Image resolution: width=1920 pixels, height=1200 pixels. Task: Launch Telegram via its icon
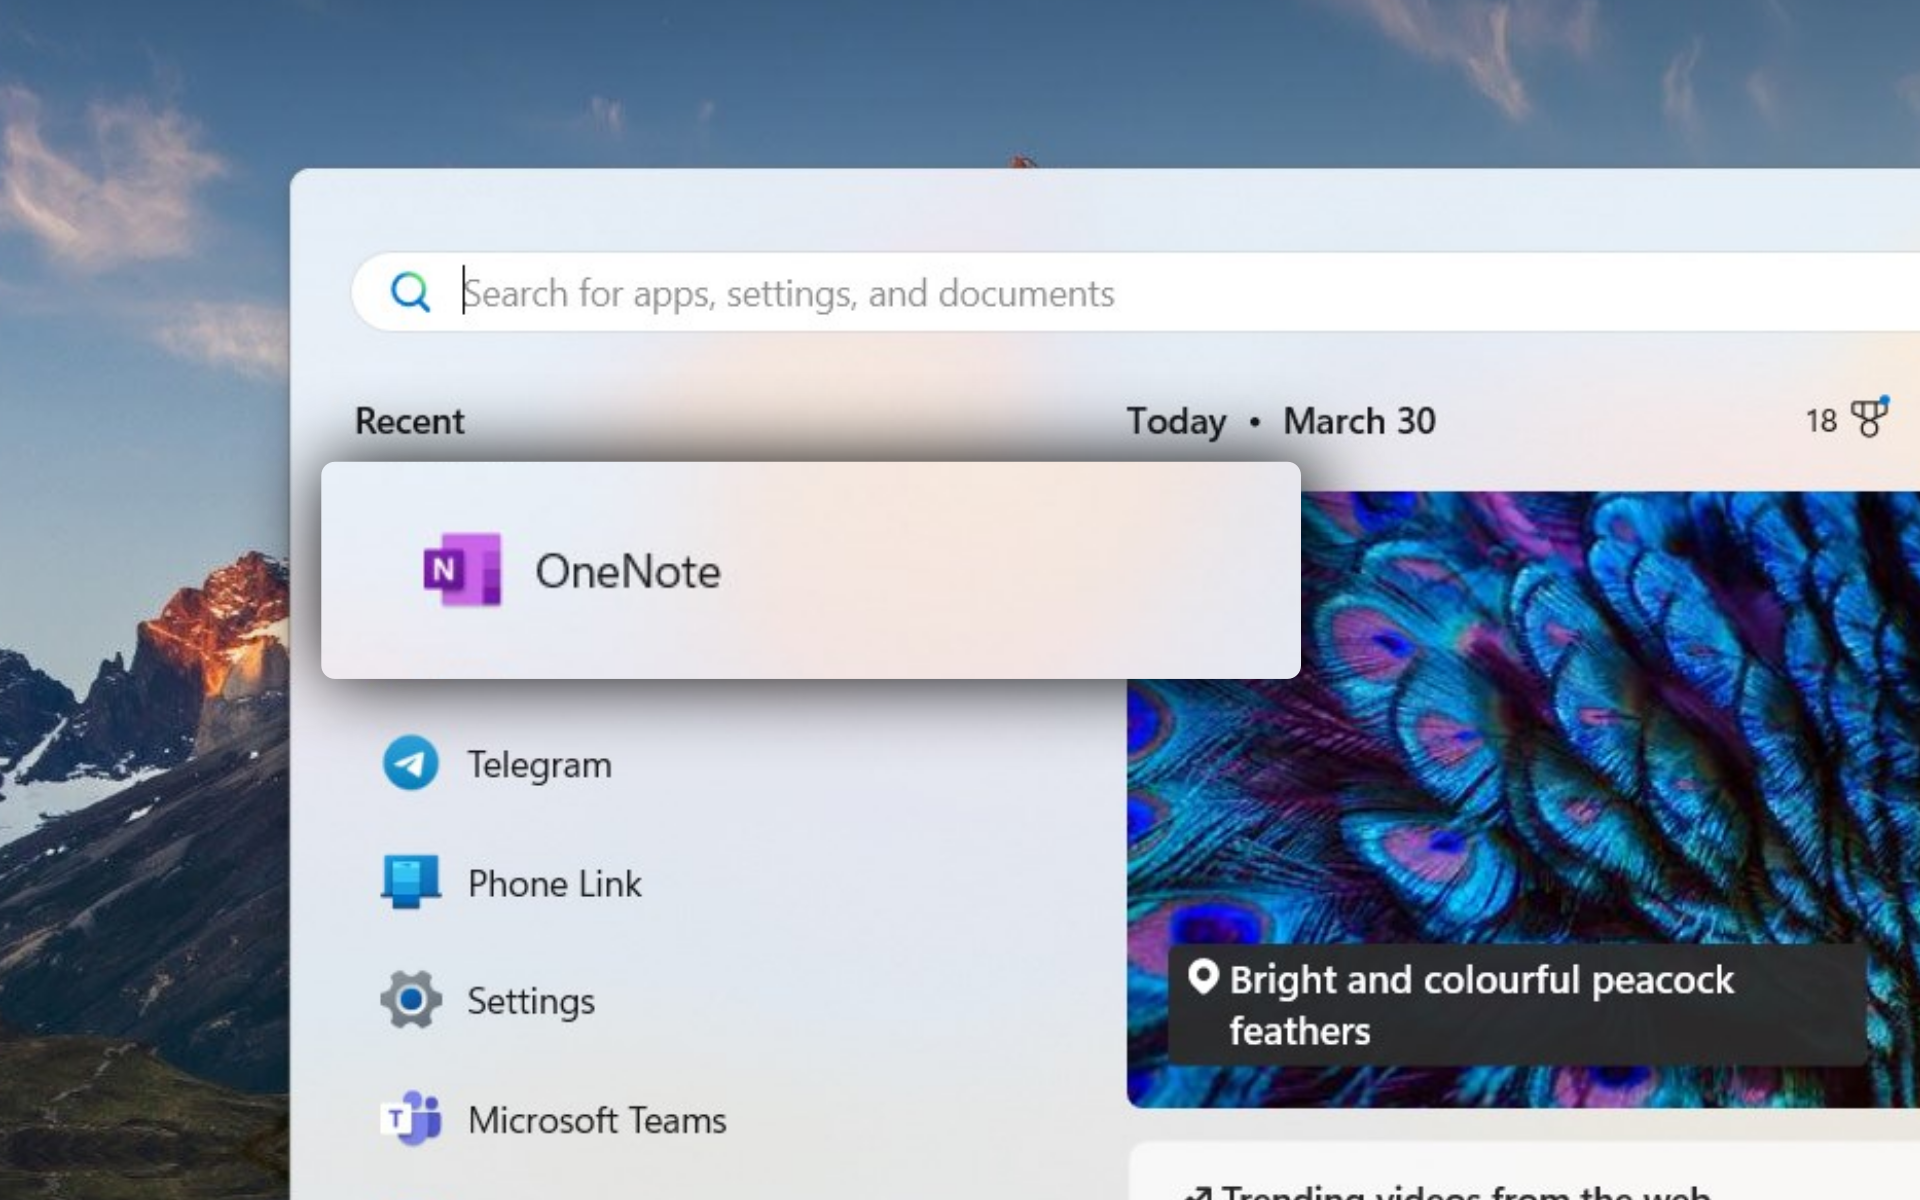click(x=410, y=764)
